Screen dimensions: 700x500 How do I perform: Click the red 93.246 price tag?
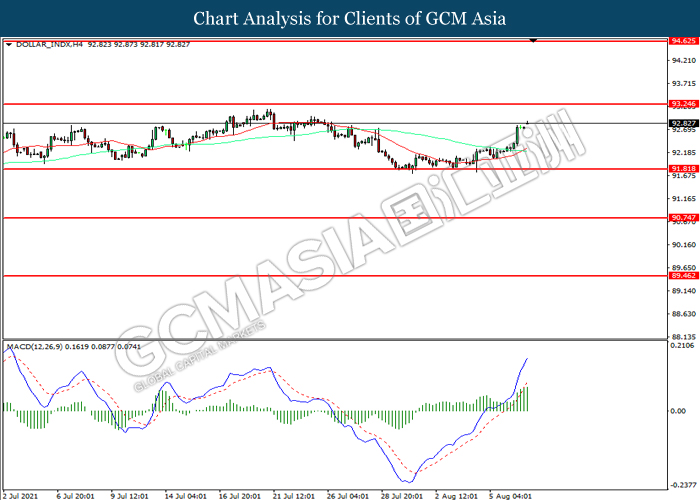(x=682, y=104)
